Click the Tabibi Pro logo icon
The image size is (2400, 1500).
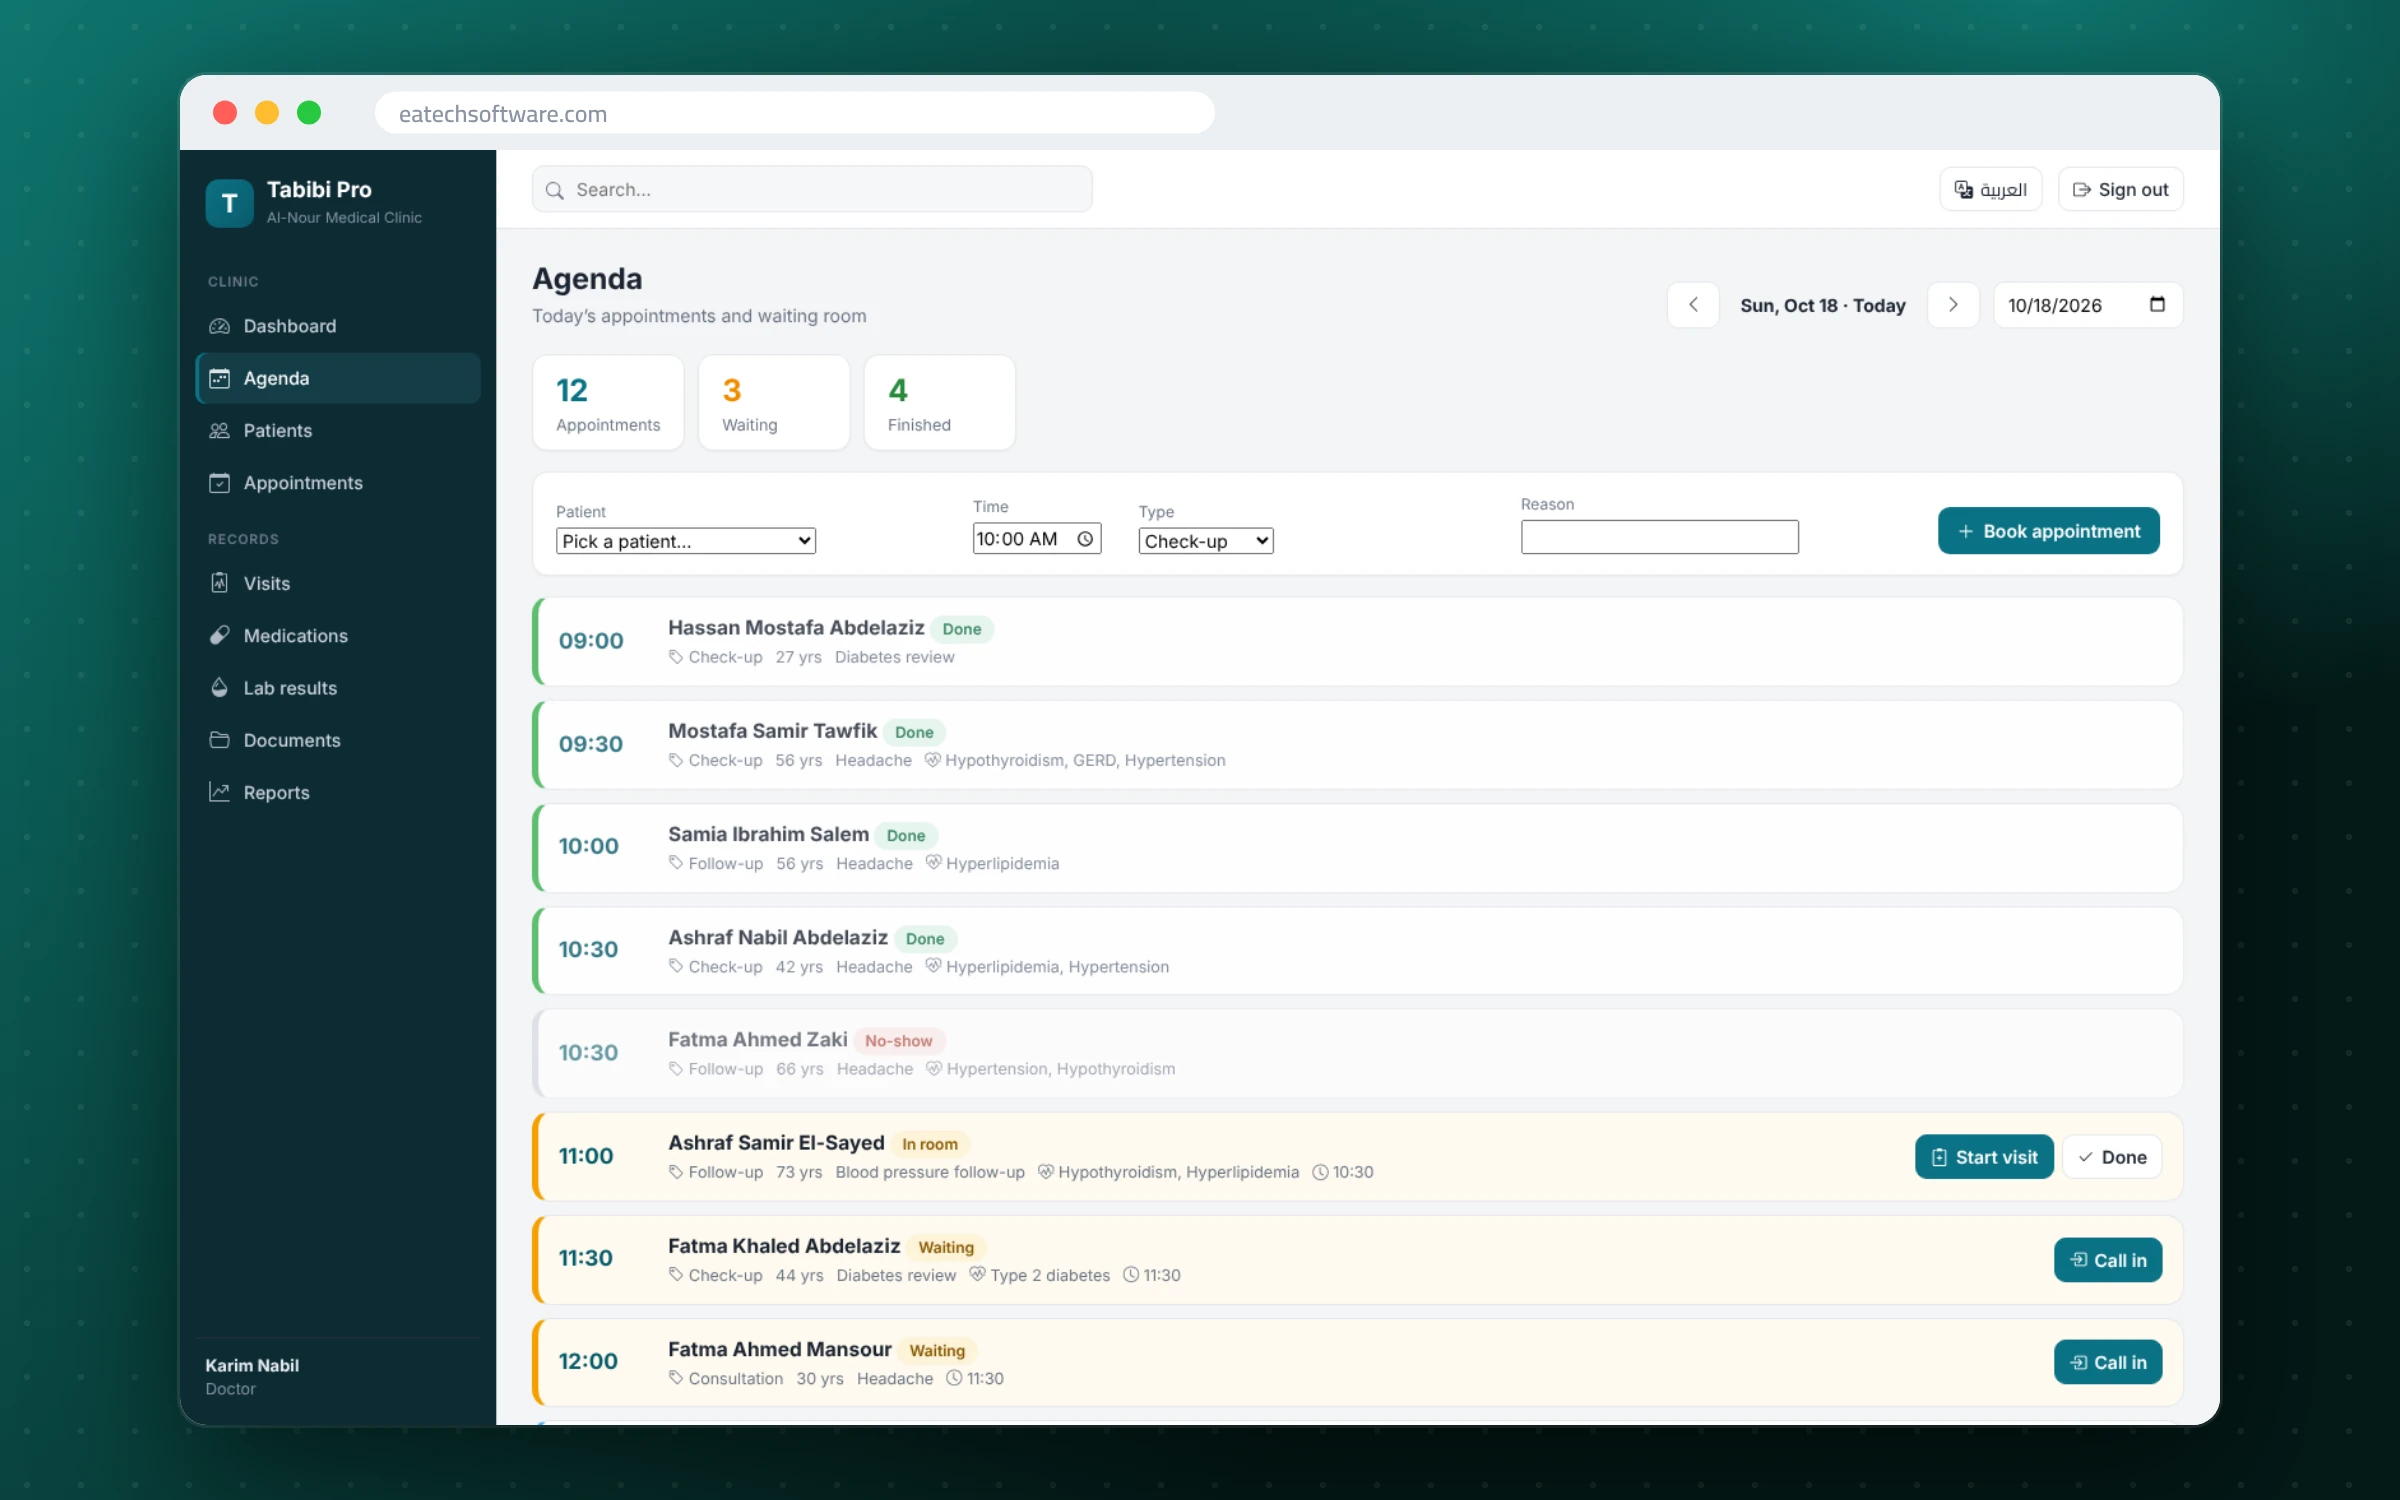(x=229, y=203)
